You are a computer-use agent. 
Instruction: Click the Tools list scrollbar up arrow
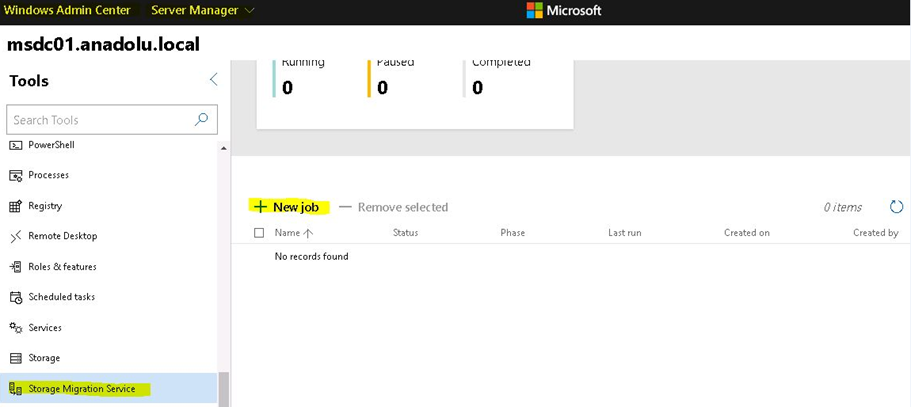(x=224, y=149)
